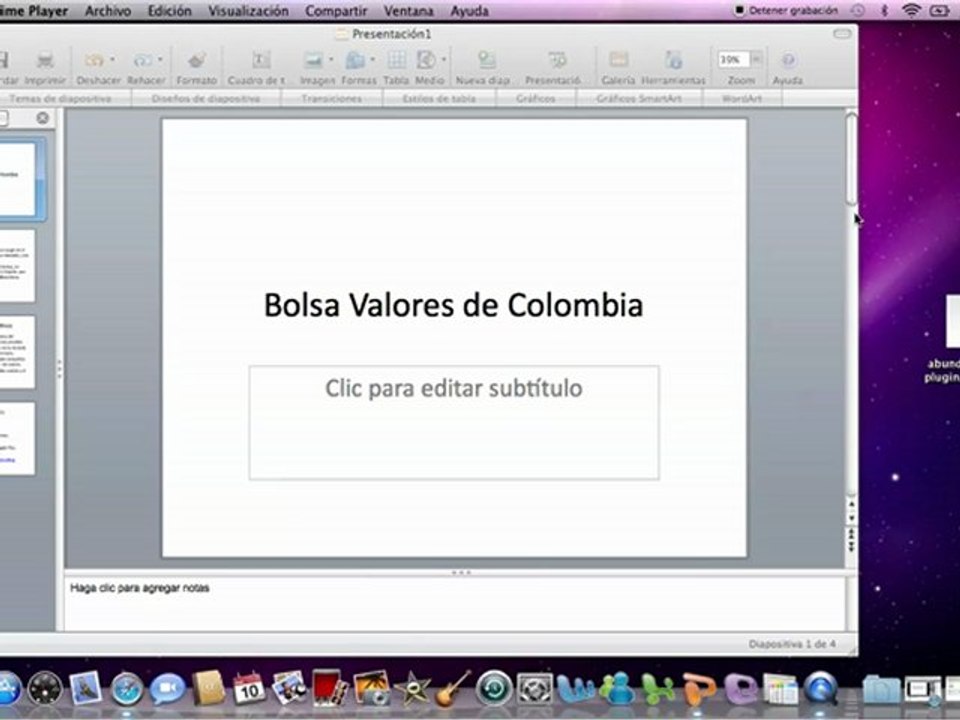Click the Haga clic para agregar notas area
This screenshot has height=720, width=960.
point(455,603)
